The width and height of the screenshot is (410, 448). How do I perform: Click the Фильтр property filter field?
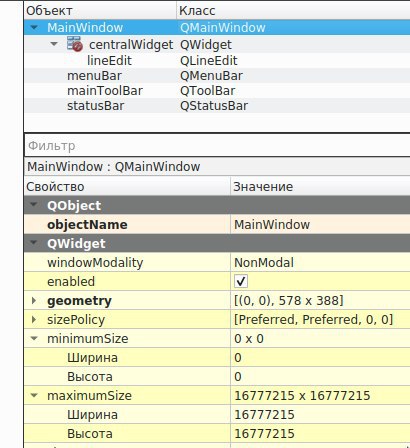217,146
